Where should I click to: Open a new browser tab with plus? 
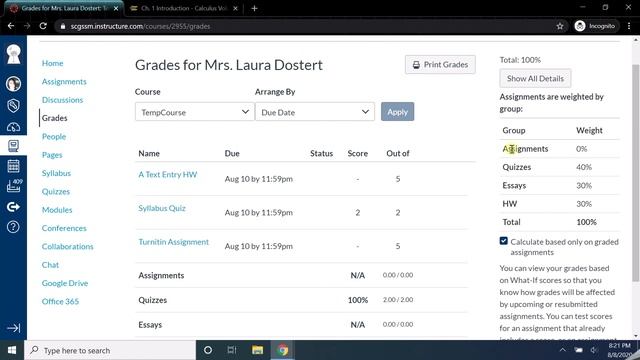254,8
